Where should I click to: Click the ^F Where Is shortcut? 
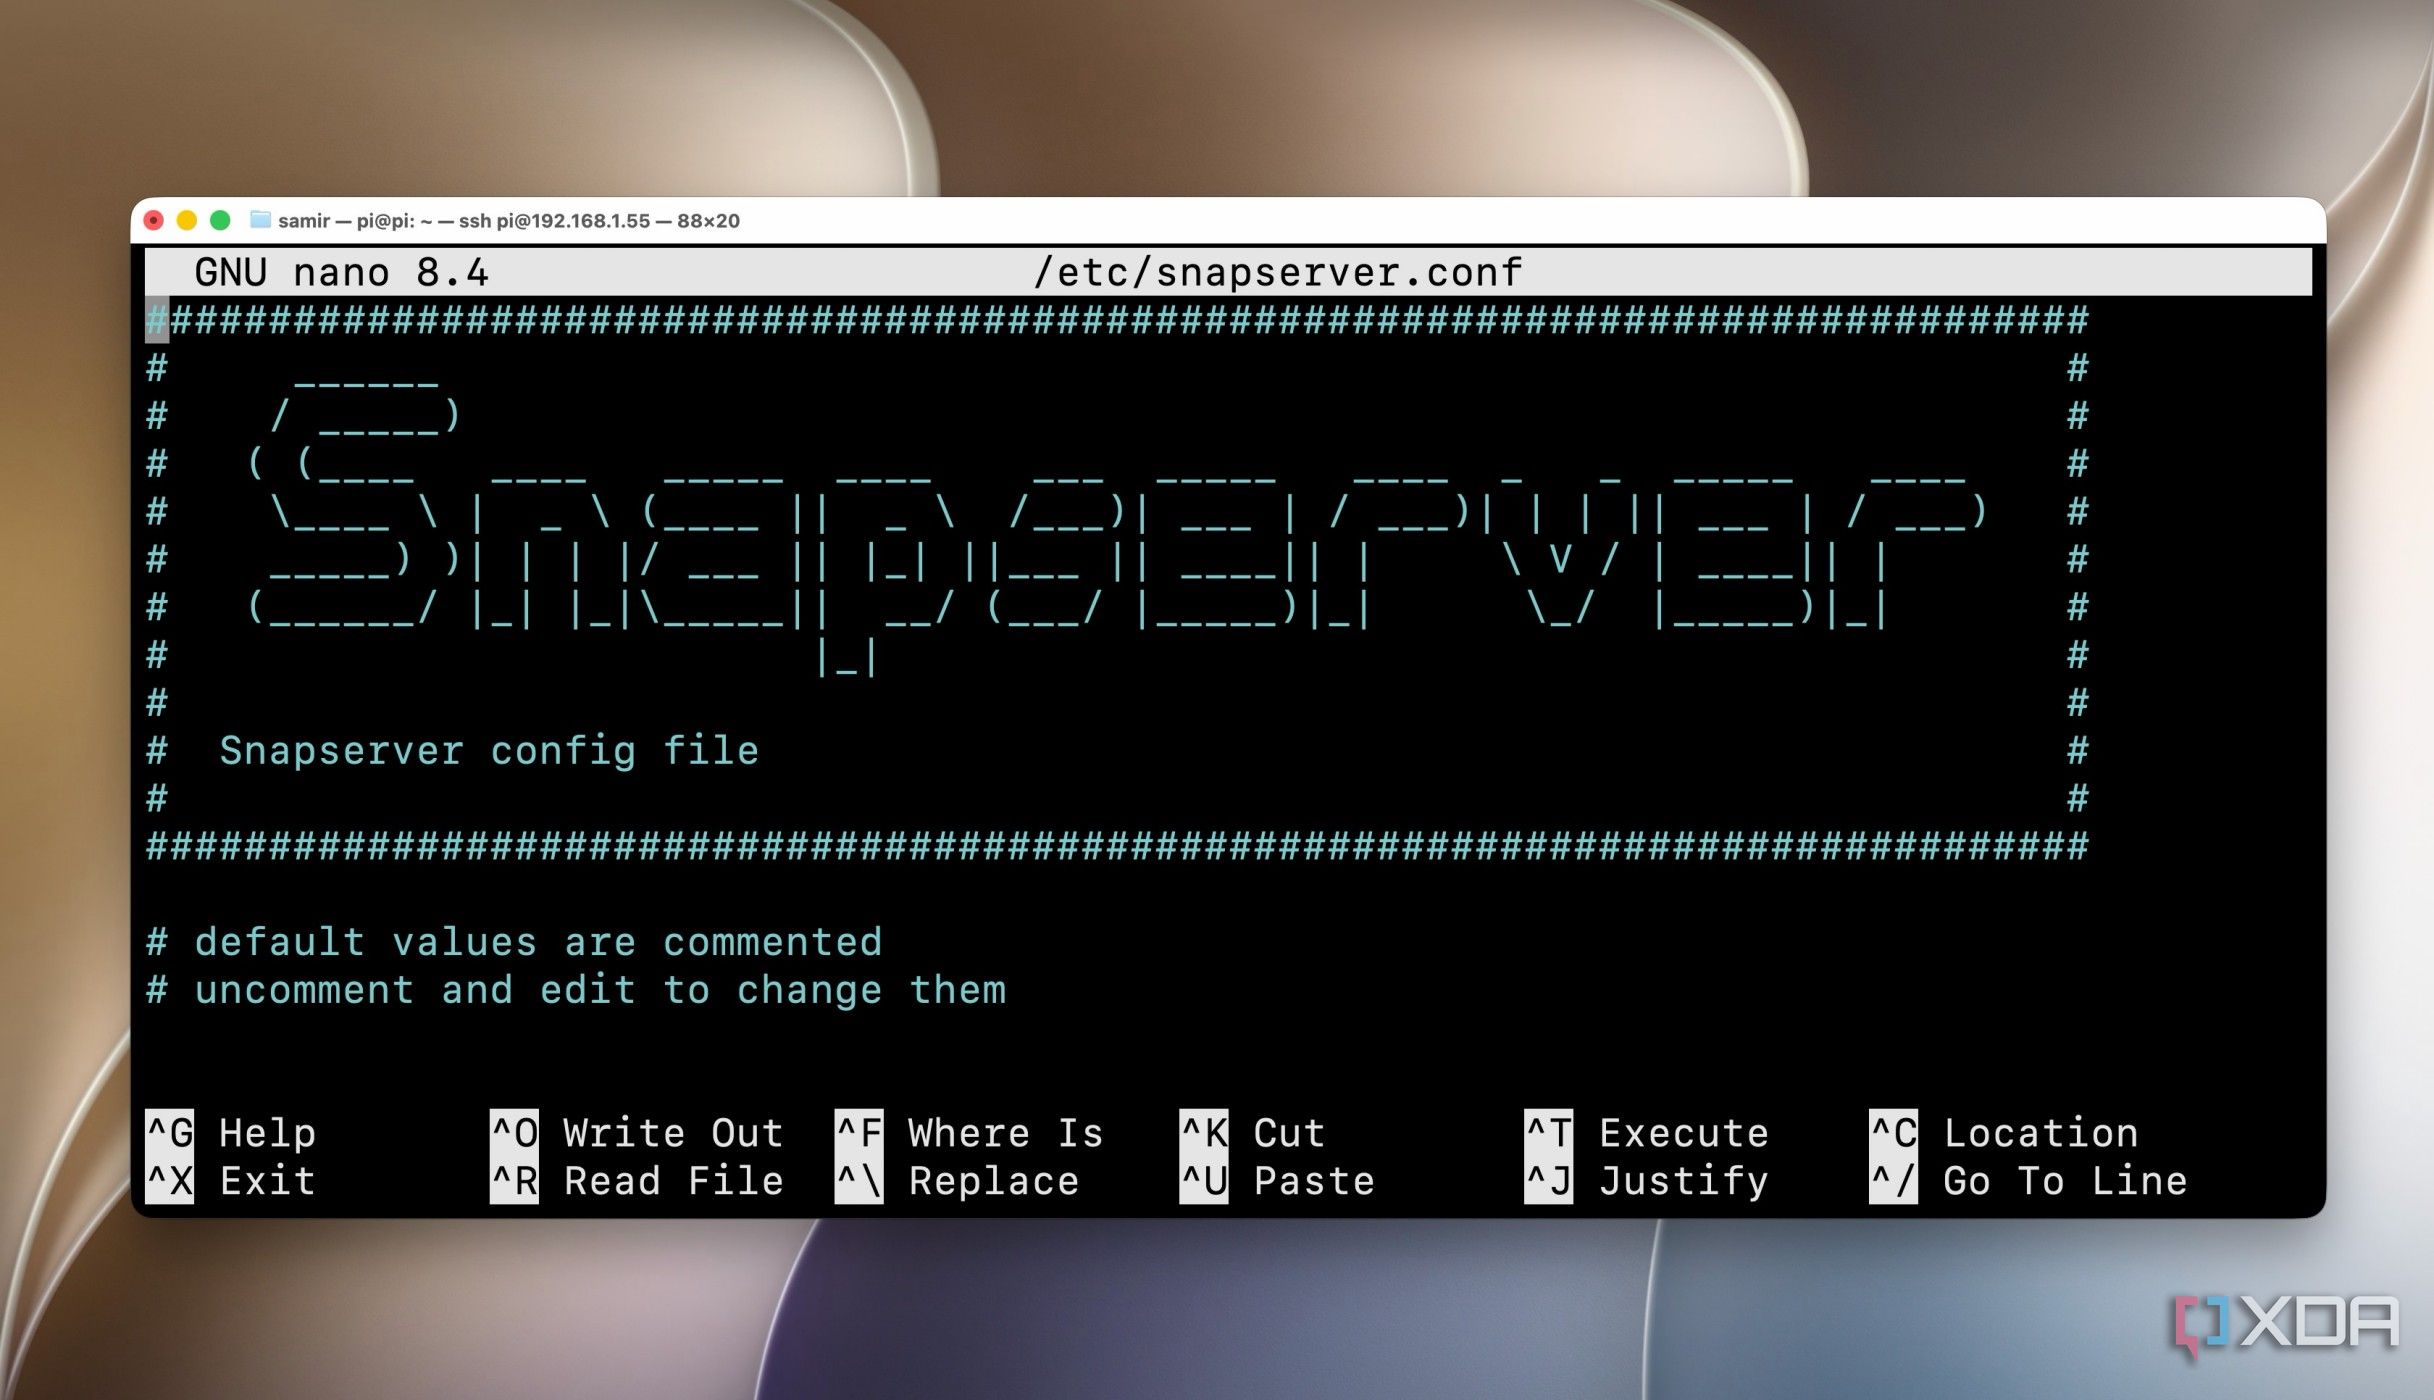point(970,1133)
